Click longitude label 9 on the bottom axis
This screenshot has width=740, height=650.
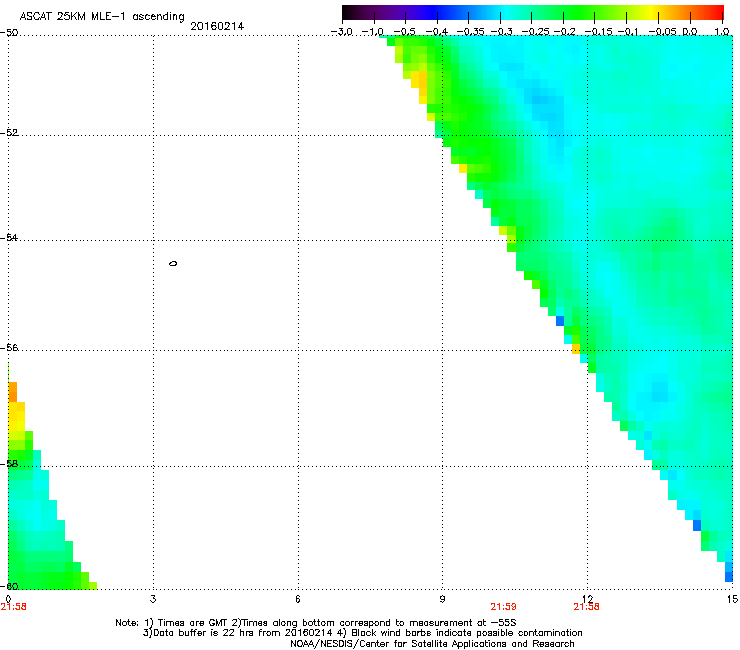[442, 599]
